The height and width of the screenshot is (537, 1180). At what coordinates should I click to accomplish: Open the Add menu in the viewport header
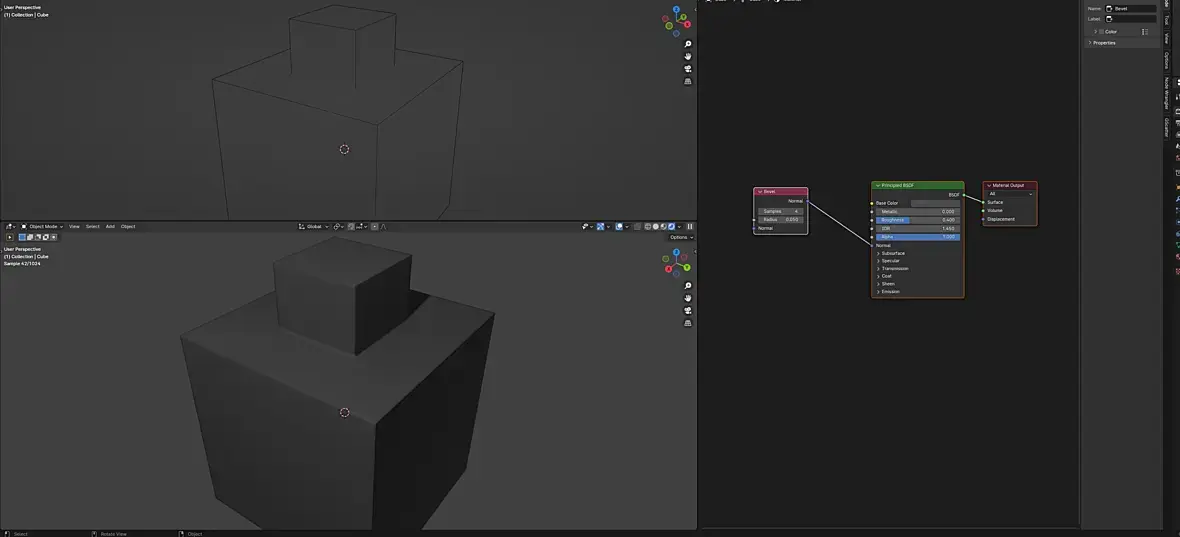point(110,226)
